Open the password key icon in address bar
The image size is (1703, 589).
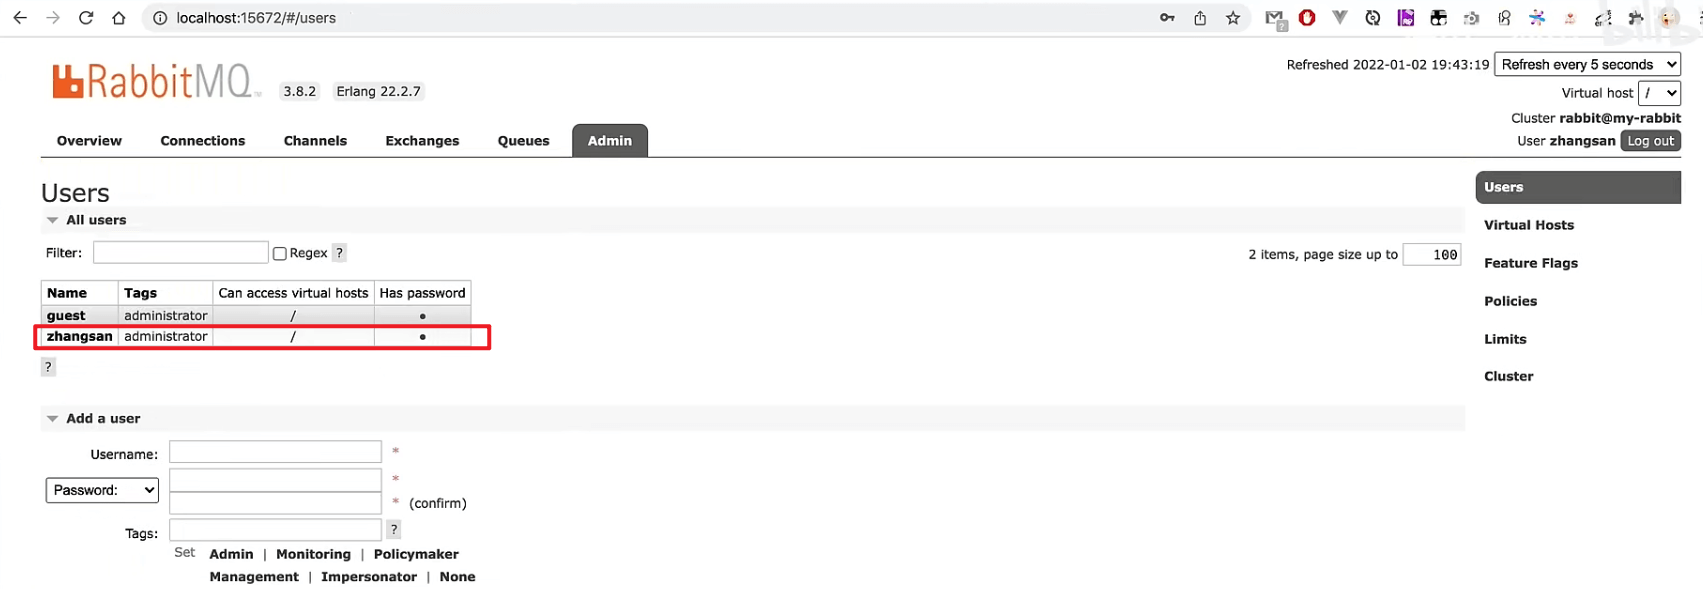pyautogui.click(x=1167, y=18)
